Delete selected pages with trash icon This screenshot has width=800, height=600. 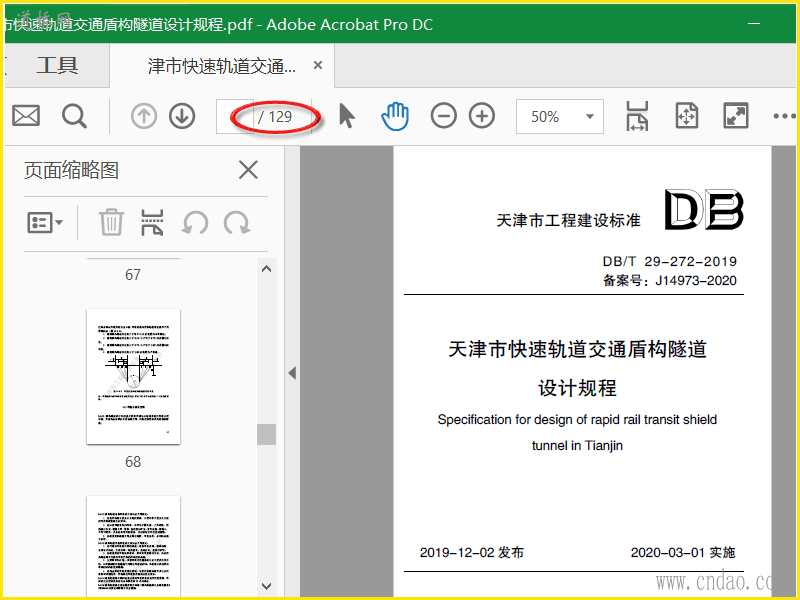pyautogui.click(x=111, y=222)
